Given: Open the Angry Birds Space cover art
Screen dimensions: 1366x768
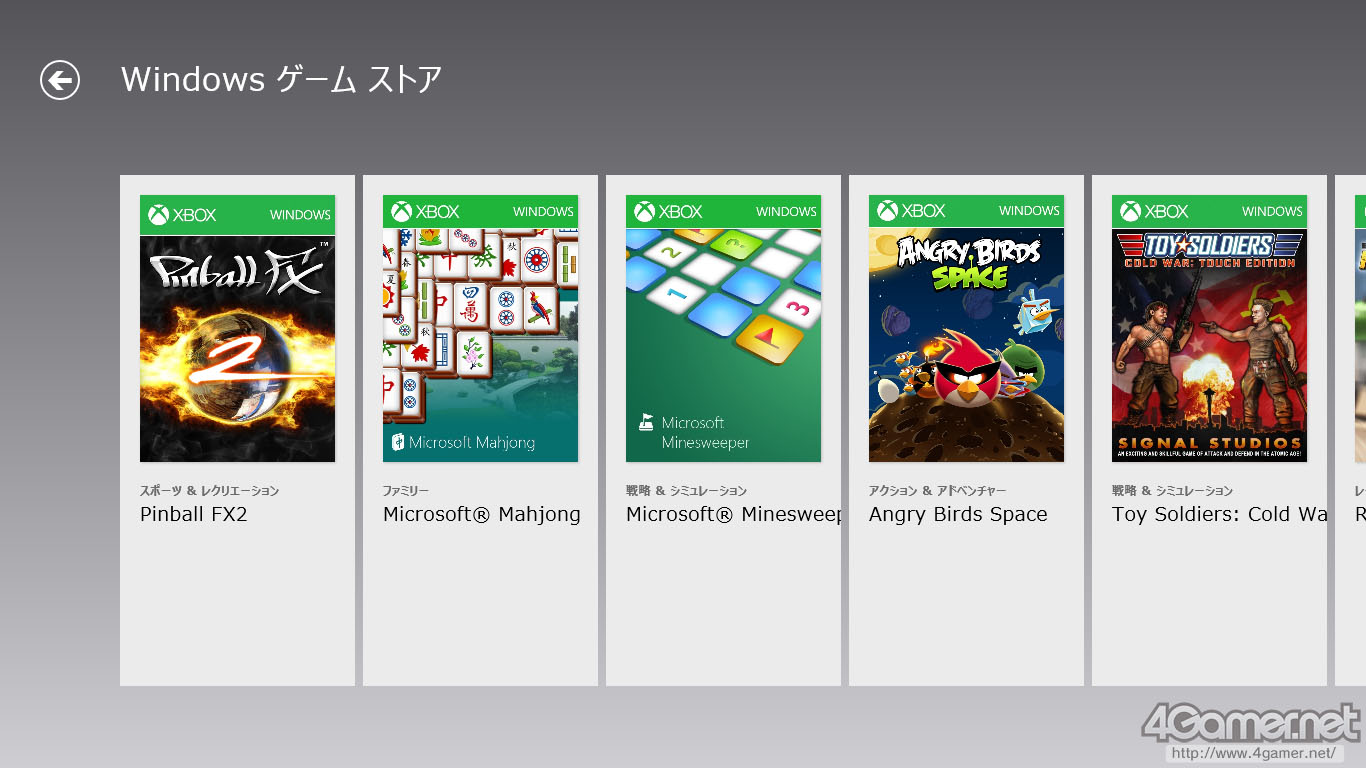Looking at the screenshot, I should coord(966,328).
